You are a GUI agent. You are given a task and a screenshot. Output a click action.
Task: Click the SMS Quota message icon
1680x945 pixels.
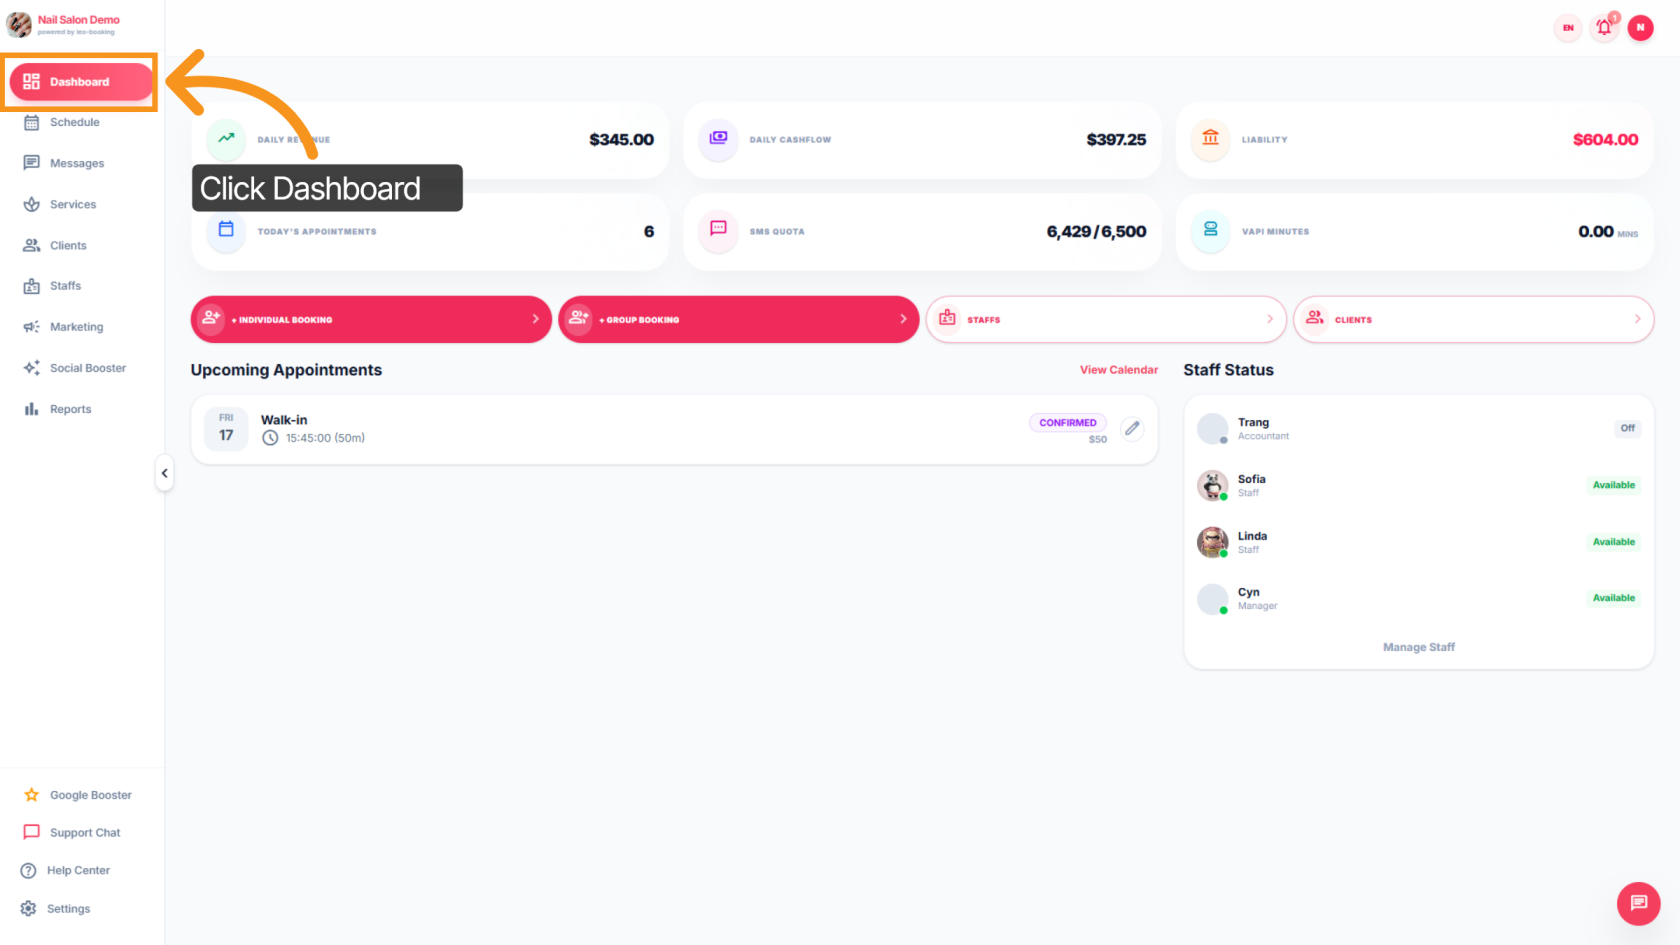point(718,230)
